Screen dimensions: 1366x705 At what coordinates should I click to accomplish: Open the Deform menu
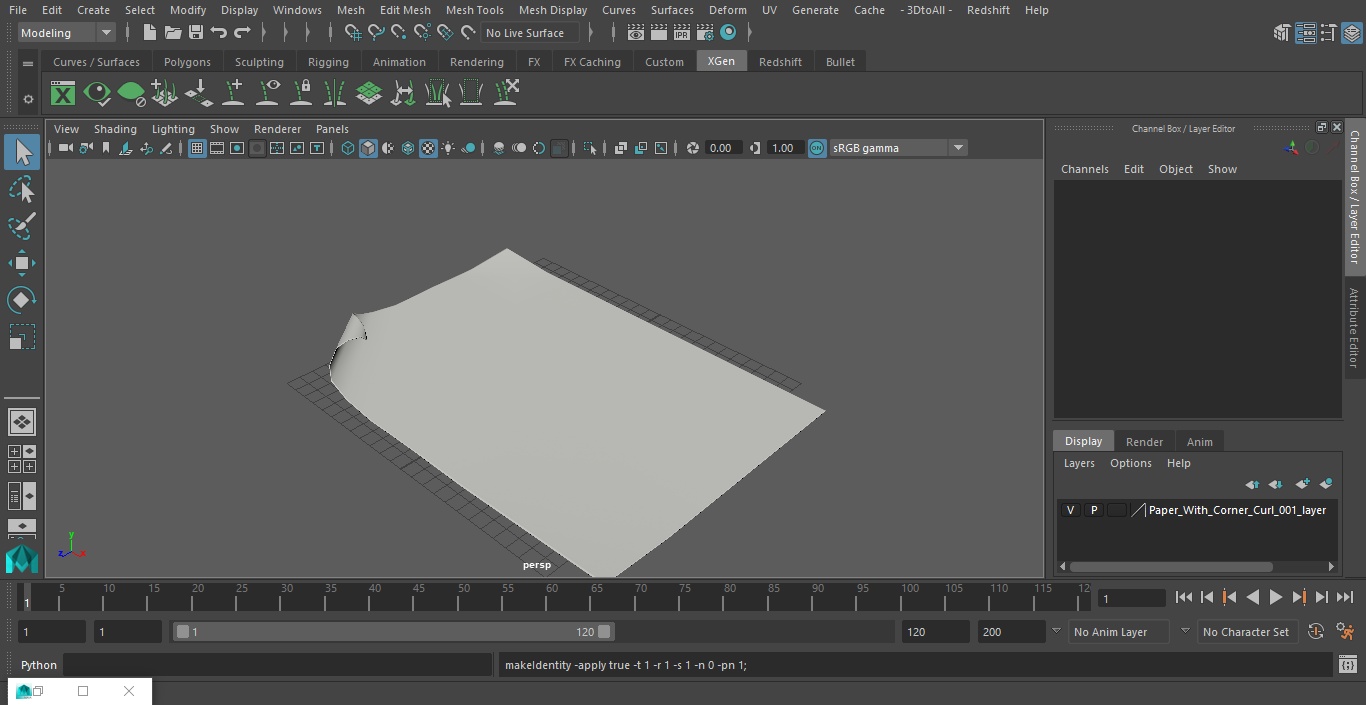(727, 10)
